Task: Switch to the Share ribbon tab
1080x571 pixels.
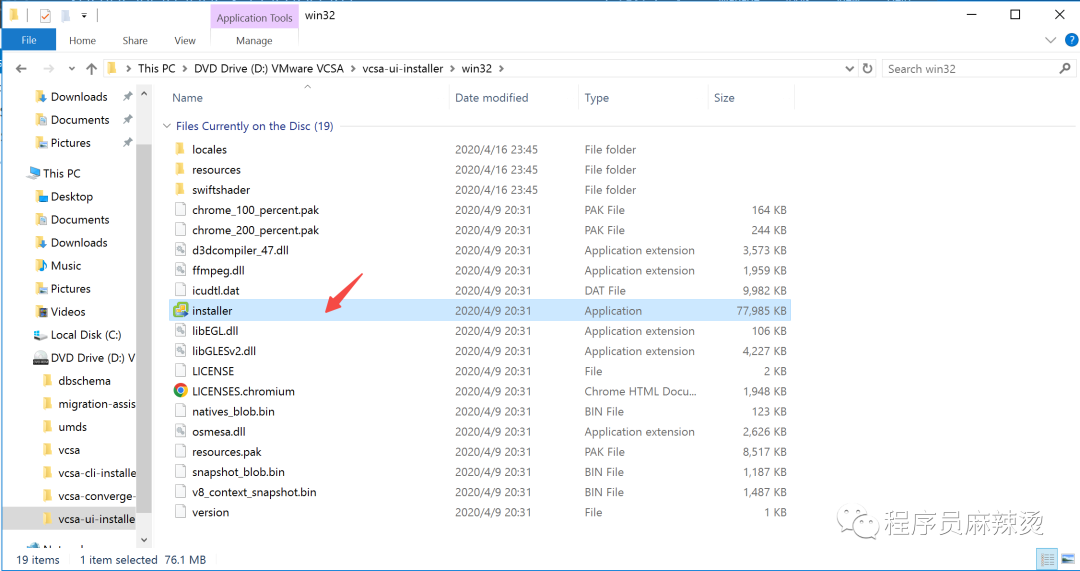Action: [x=135, y=41]
